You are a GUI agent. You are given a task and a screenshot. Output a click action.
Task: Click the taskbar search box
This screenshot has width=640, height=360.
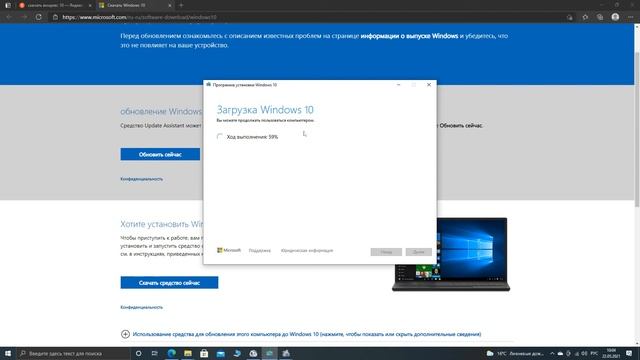[73, 353]
